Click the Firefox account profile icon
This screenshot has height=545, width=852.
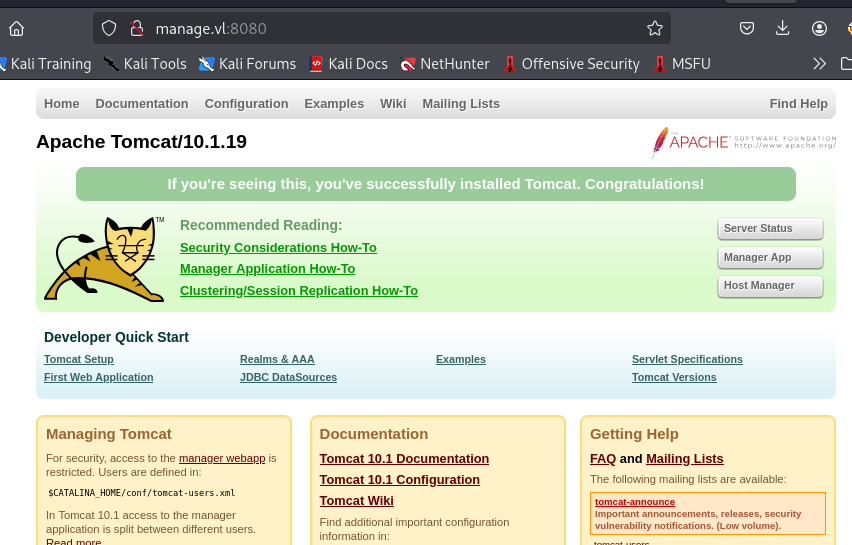point(820,28)
